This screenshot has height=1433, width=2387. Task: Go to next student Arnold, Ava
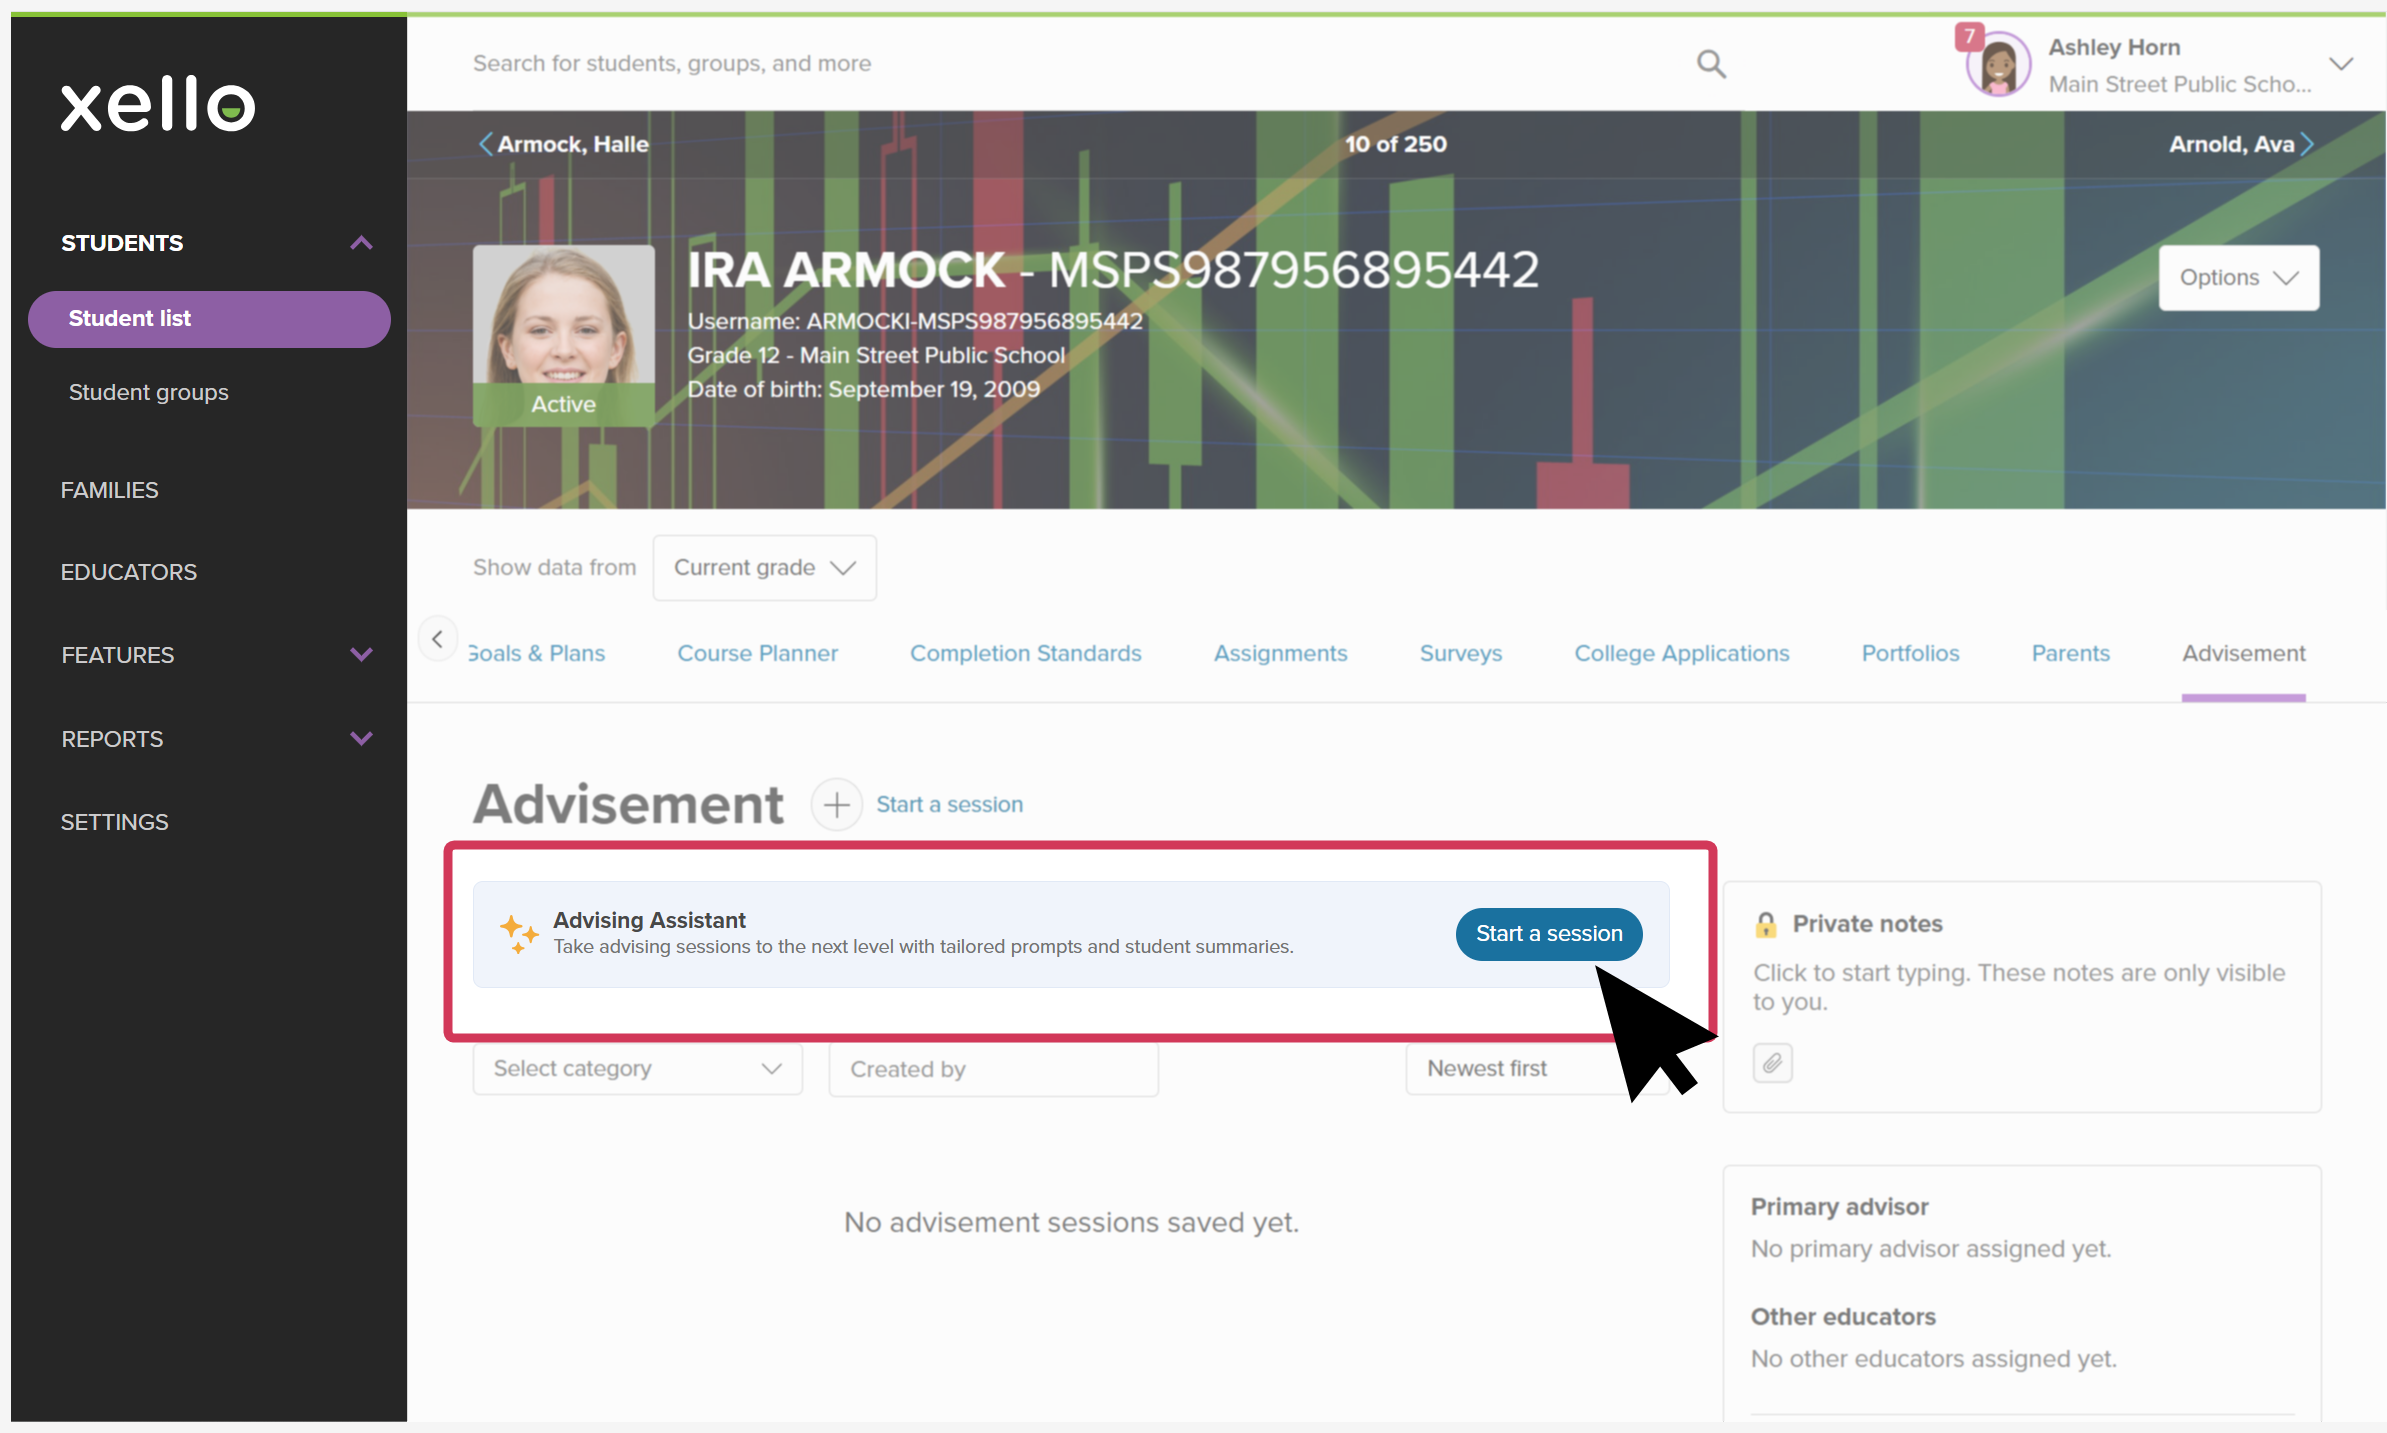2241,144
